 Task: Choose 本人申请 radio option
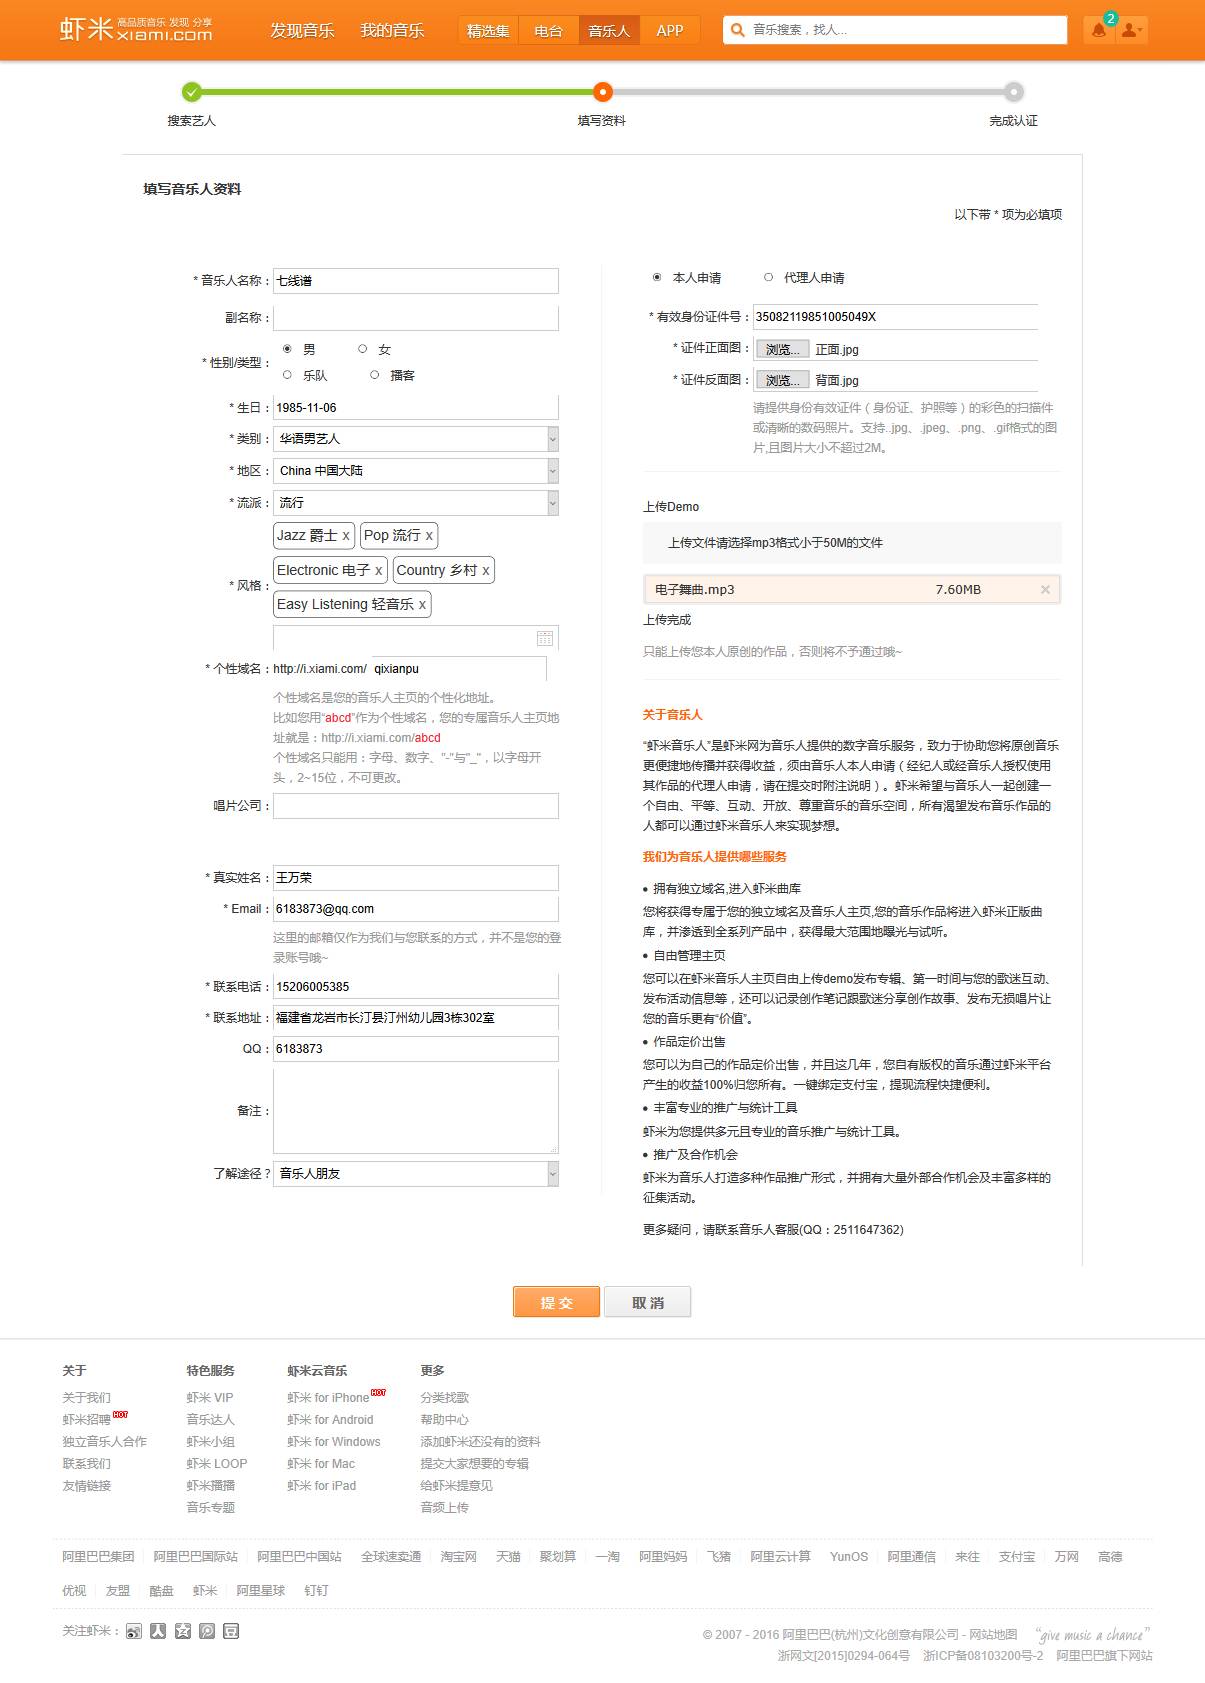point(657,277)
